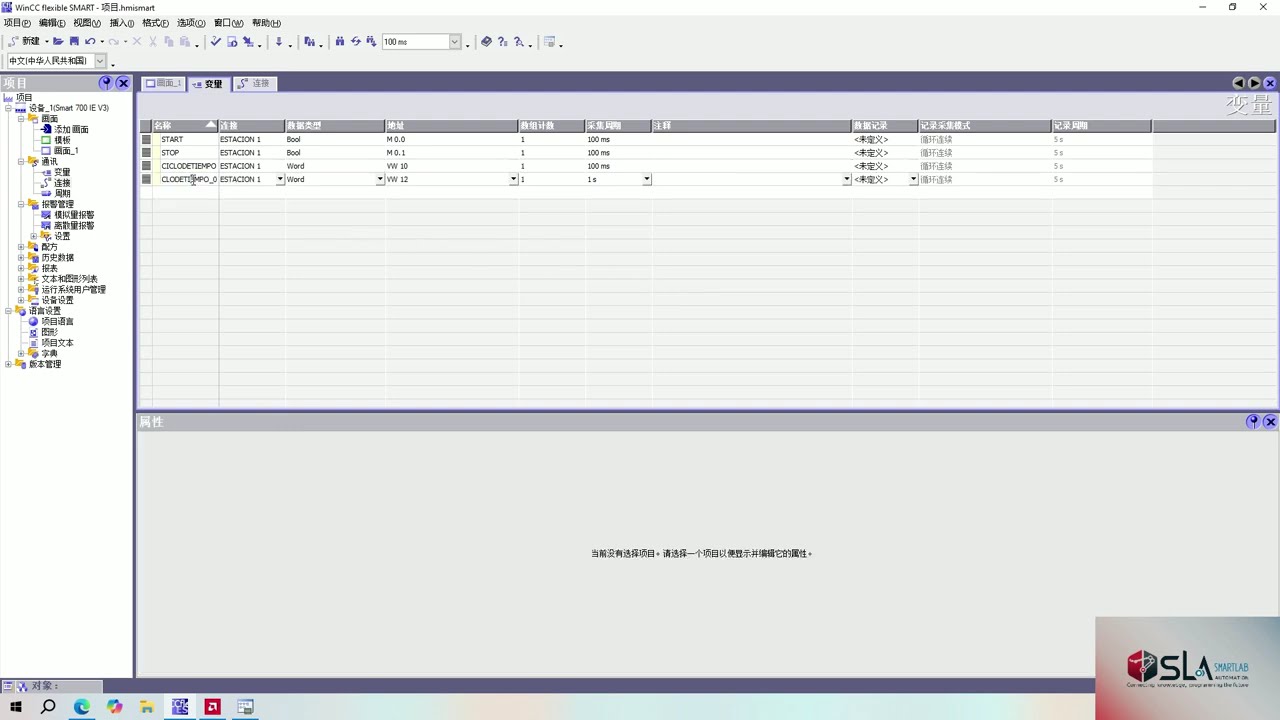
Task: Click the 数据记录 column header
Action: pyautogui.click(x=885, y=126)
